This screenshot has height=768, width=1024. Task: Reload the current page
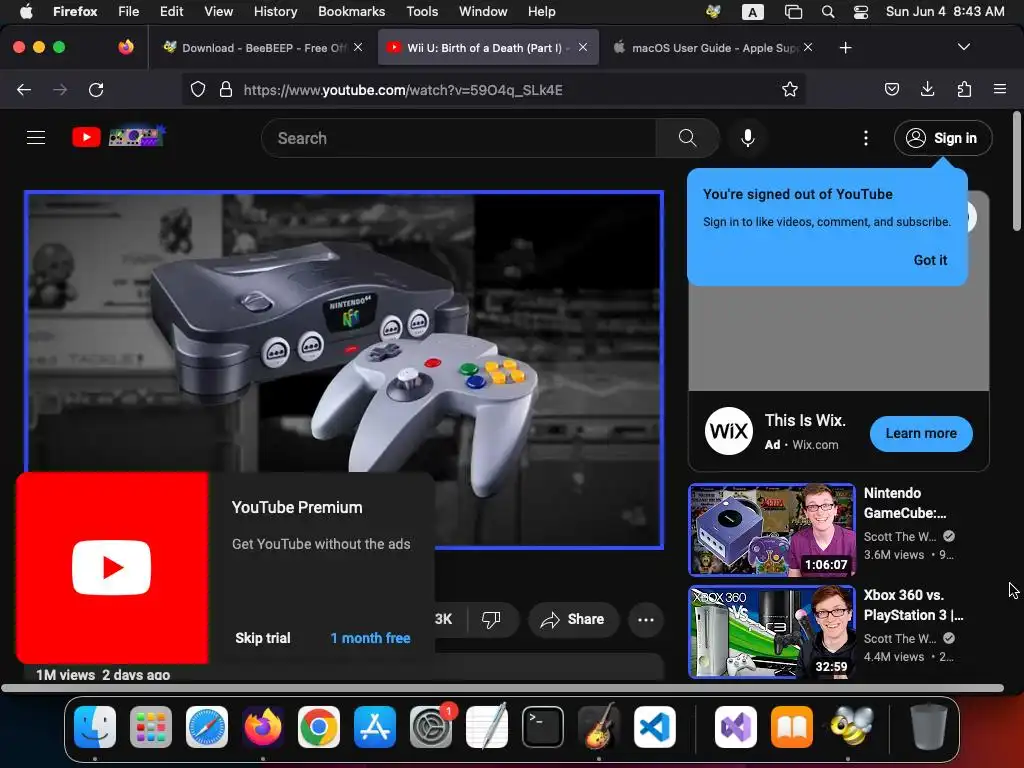point(96,89)
